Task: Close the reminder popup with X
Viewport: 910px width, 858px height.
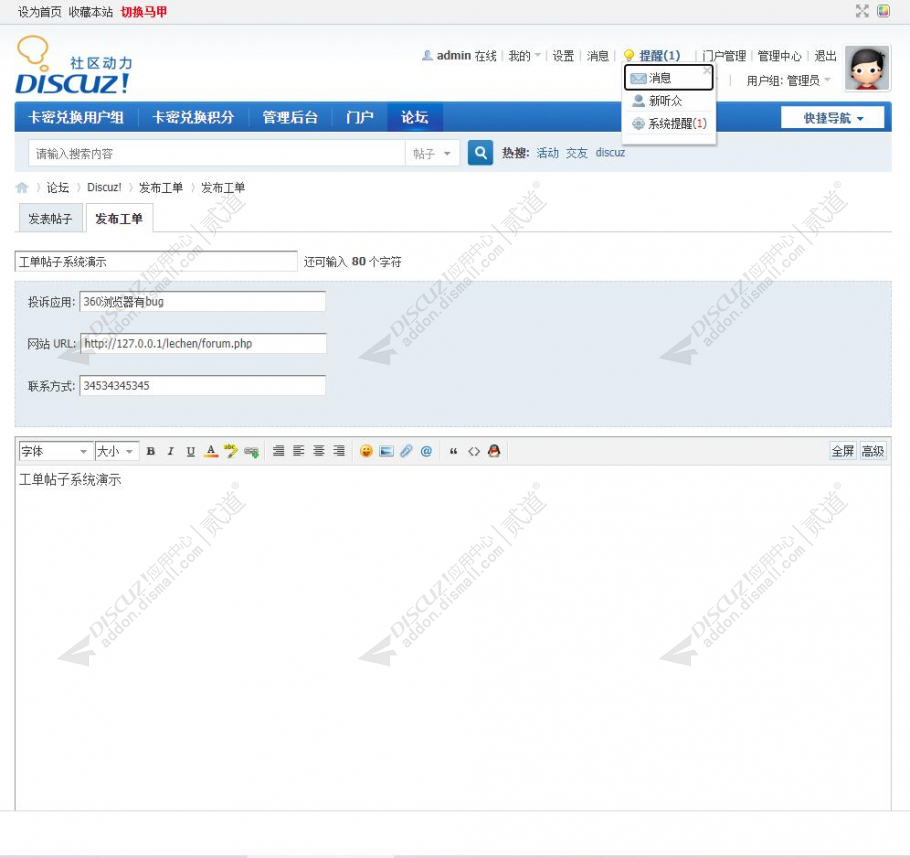Action: click(706, 71)
